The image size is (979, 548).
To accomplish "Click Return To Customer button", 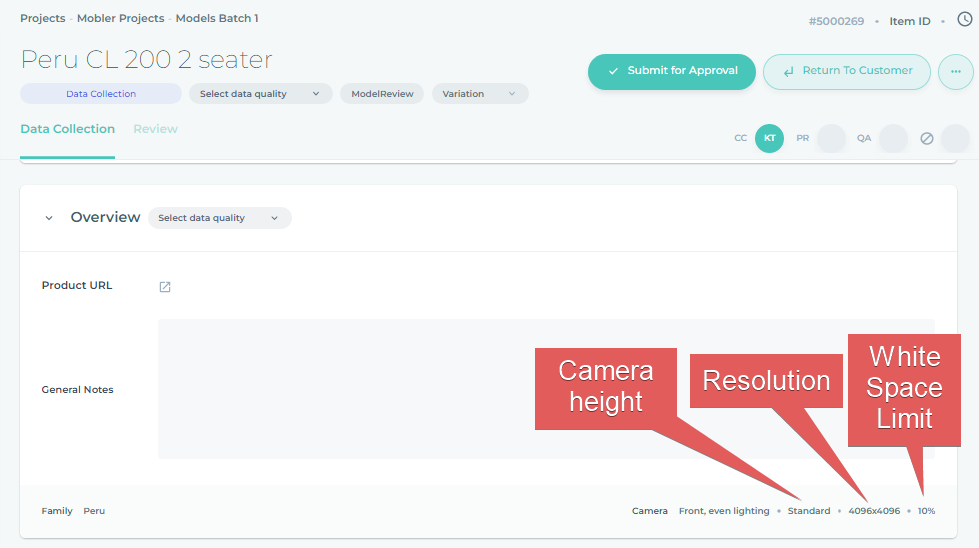I will (846, 72).
